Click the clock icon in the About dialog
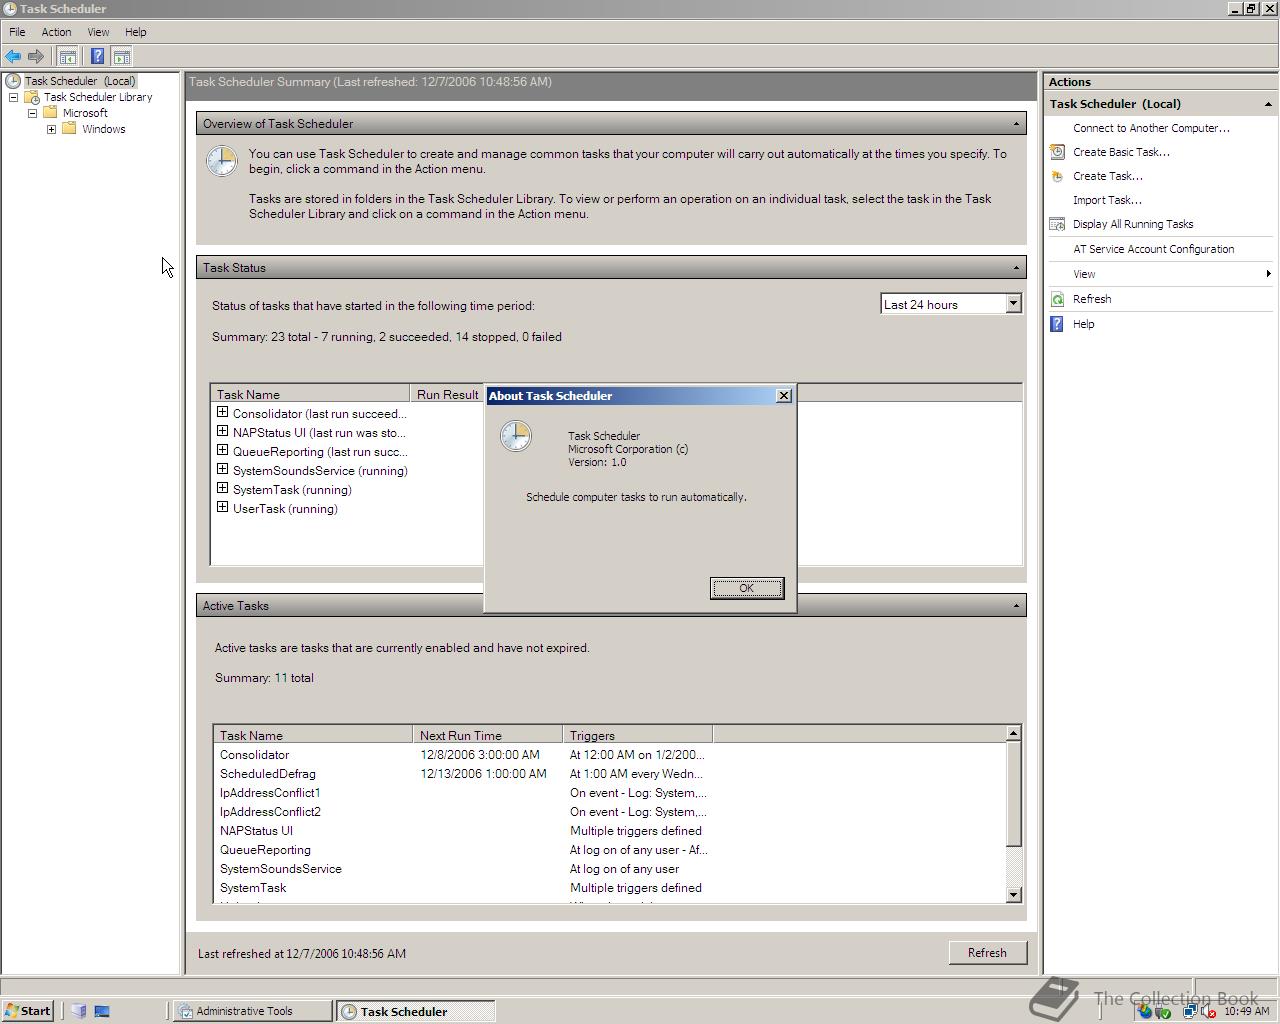 pos(516,436)
